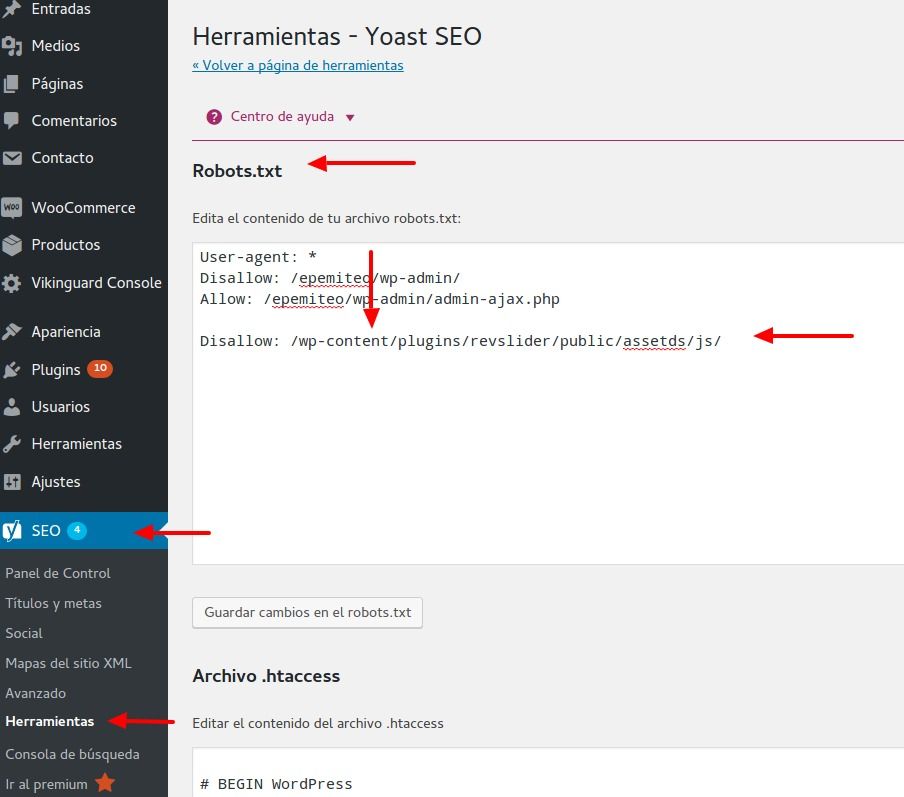Click Ir al premium link
The height and width of the screenshot is (797, 904).
tap(46, 784)
